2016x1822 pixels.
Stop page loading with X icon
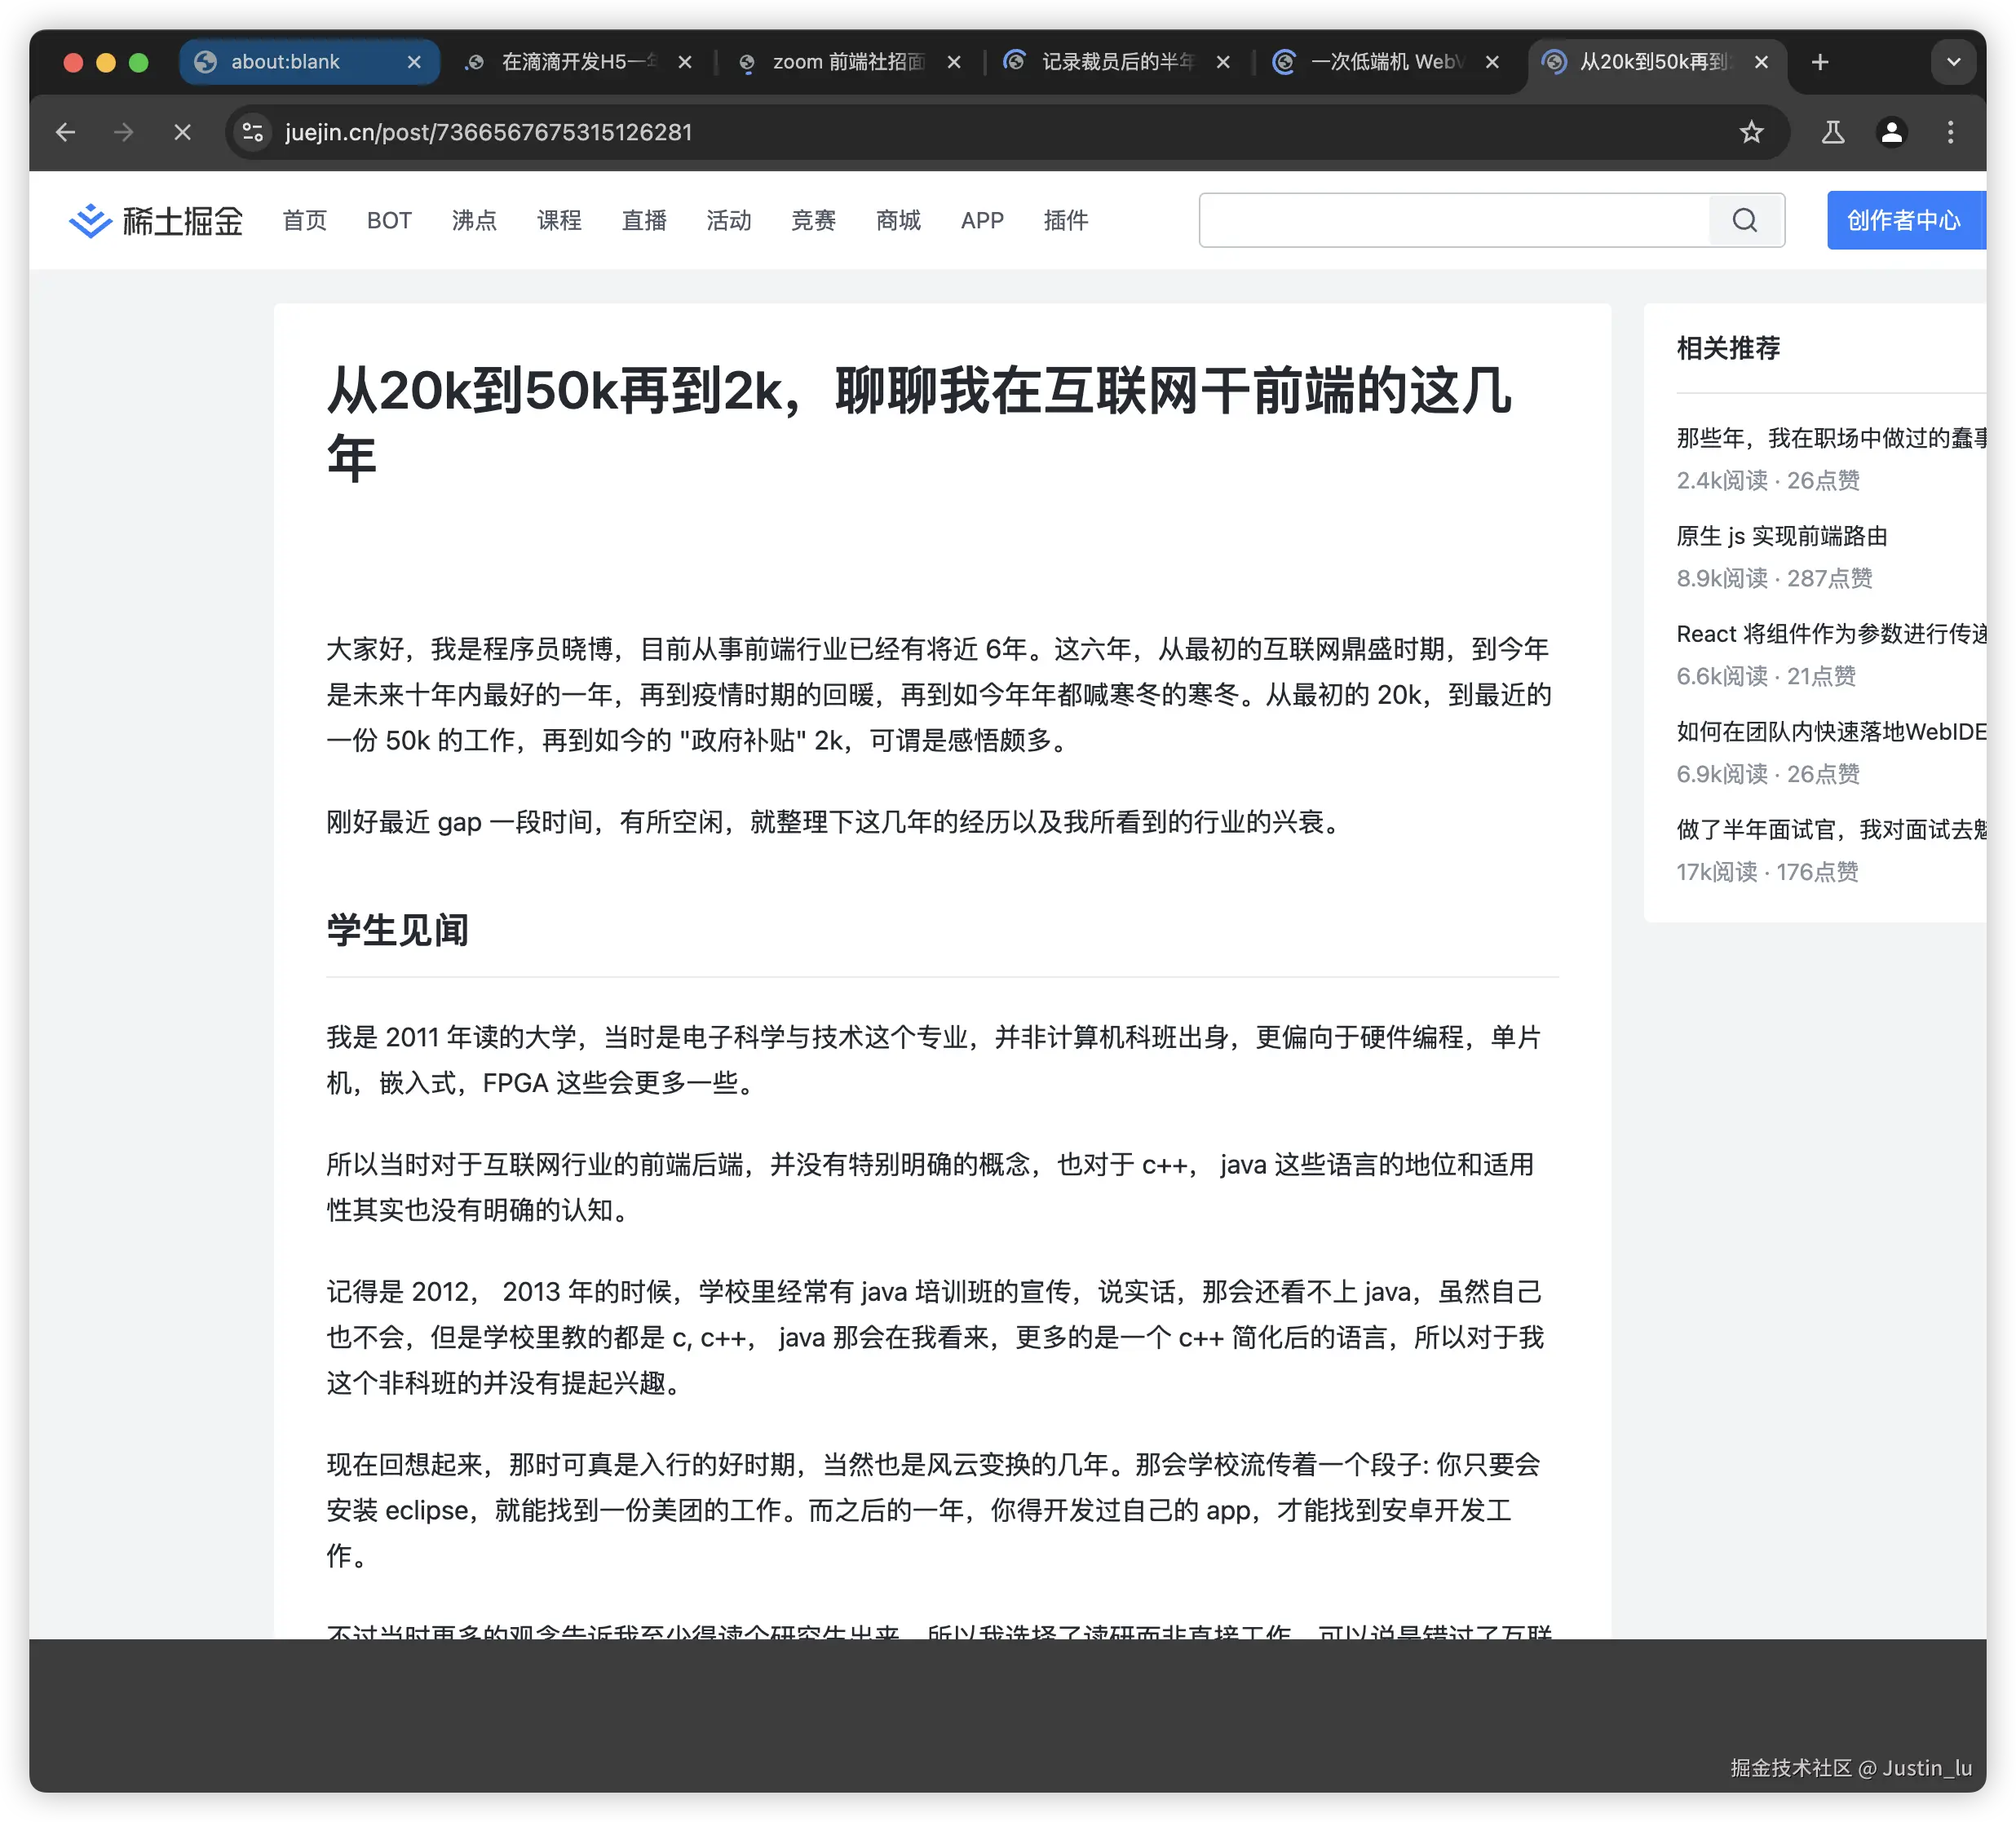coord(182,132)
